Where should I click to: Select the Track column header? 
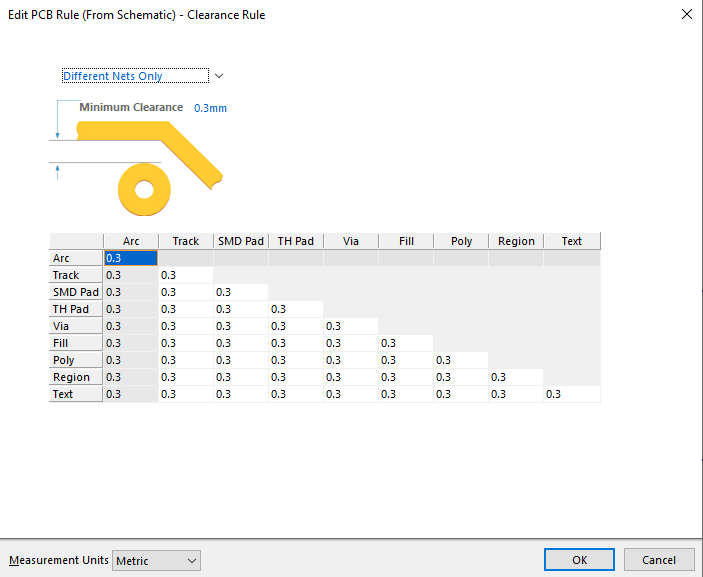point(186,241)
